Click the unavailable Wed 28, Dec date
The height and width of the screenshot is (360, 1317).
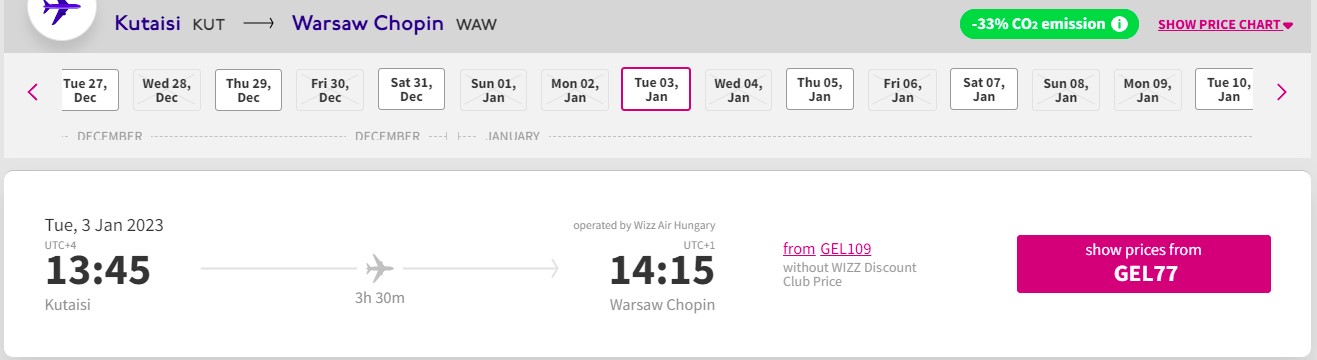point(166,89)
